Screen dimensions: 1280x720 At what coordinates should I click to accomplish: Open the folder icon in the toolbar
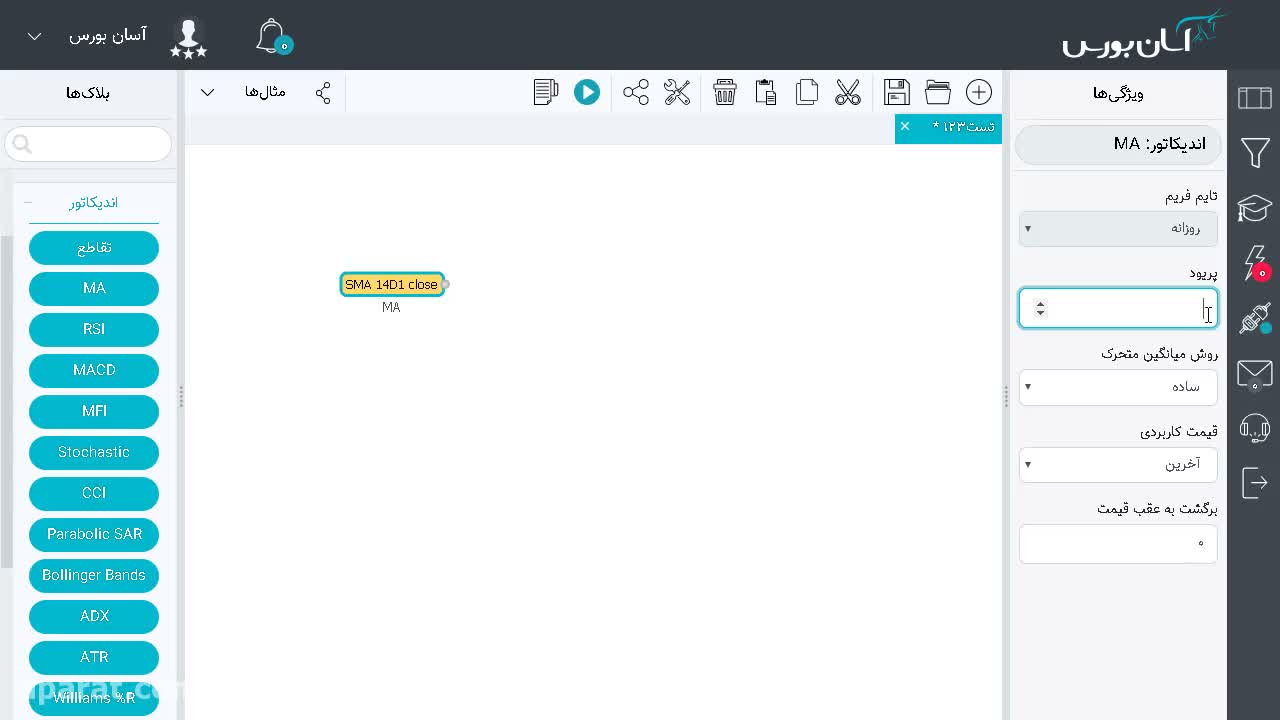click(938, 92)
